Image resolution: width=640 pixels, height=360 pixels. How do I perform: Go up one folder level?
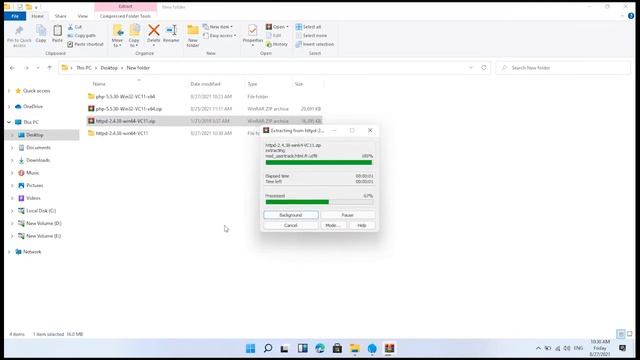click(49, 68)
